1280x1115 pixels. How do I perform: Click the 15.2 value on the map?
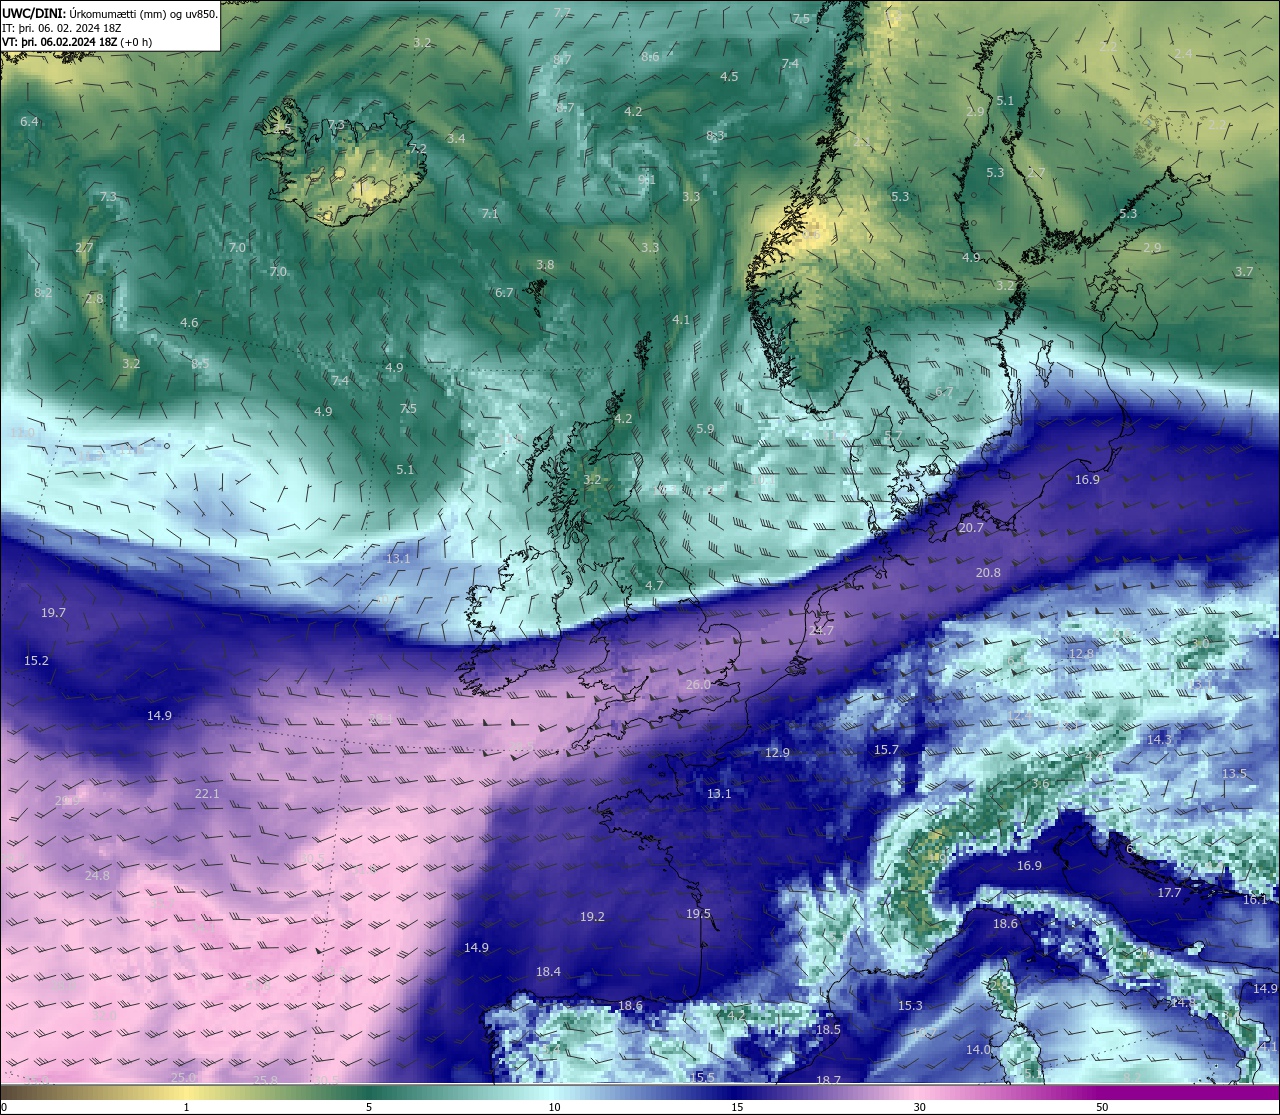pyautogui.click(x=36, y=661)
